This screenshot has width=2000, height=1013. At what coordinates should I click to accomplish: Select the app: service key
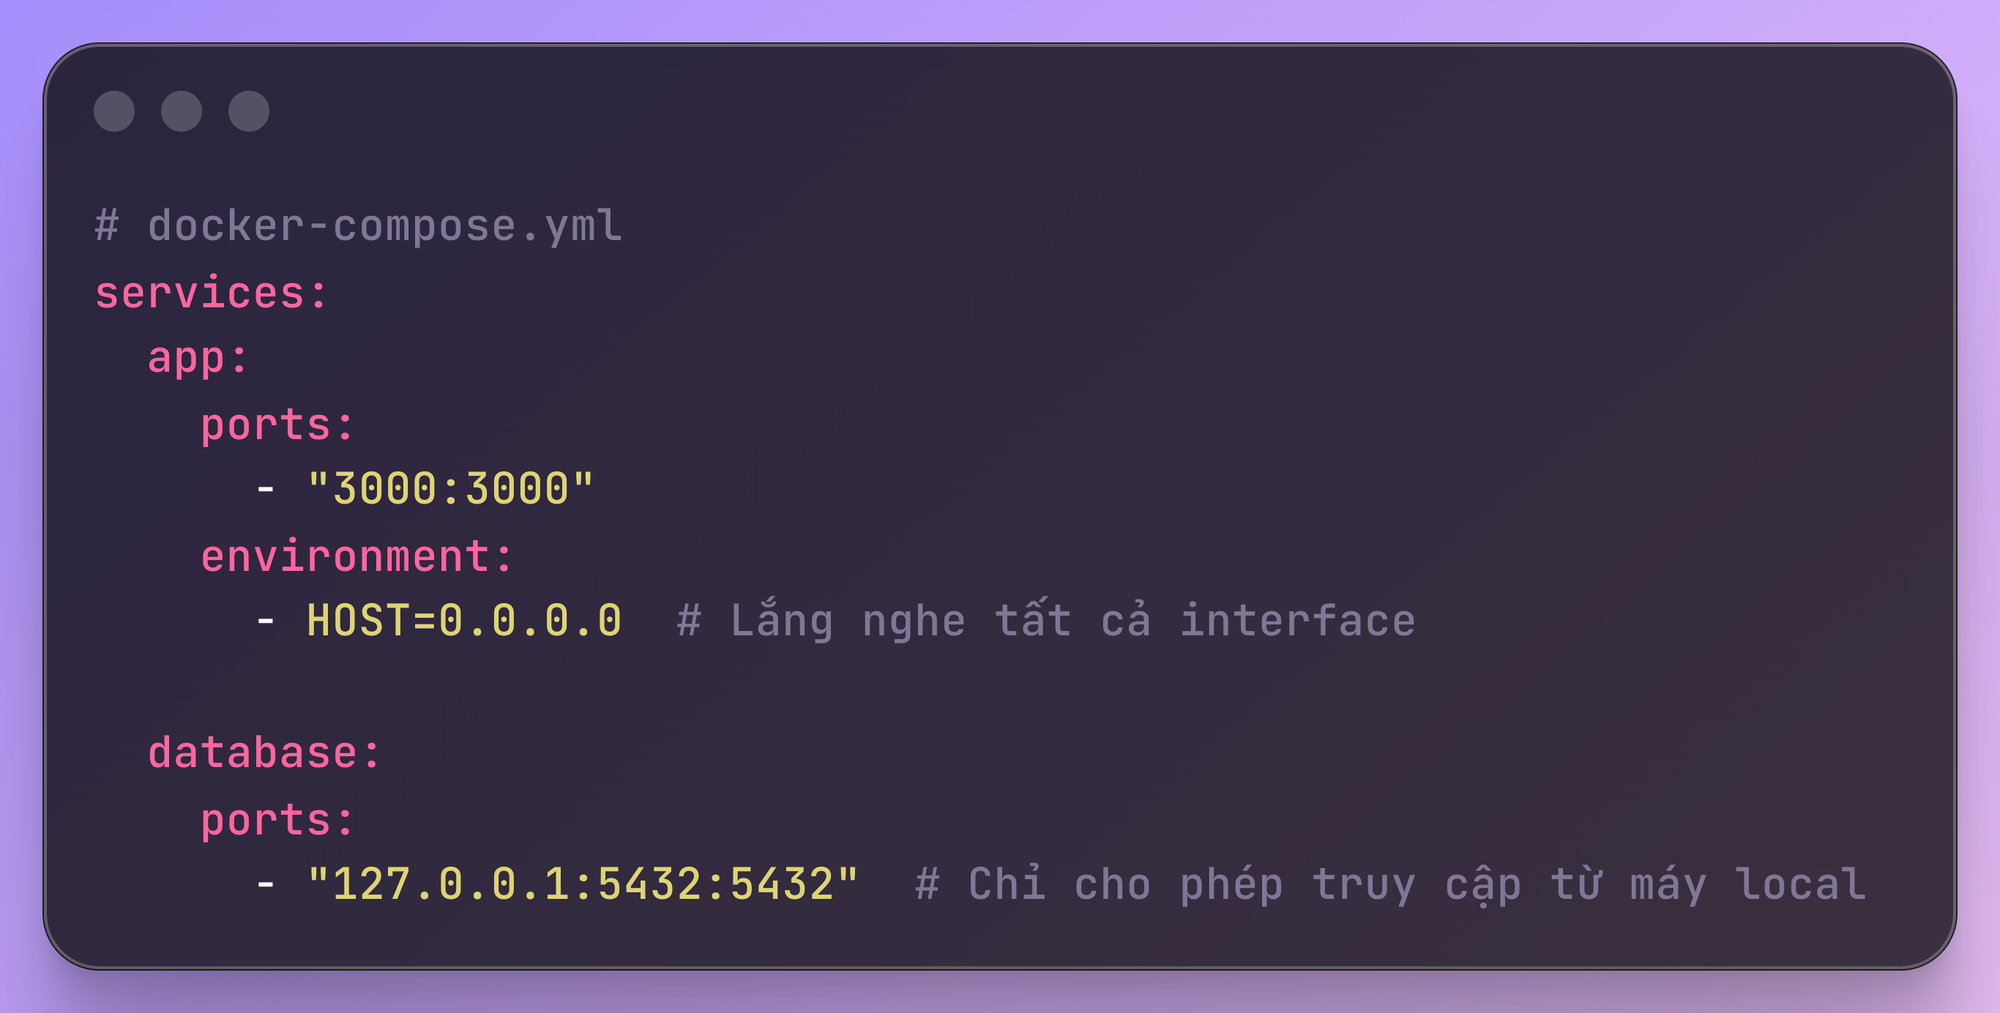pyautogui.click(x=198, y=358)
